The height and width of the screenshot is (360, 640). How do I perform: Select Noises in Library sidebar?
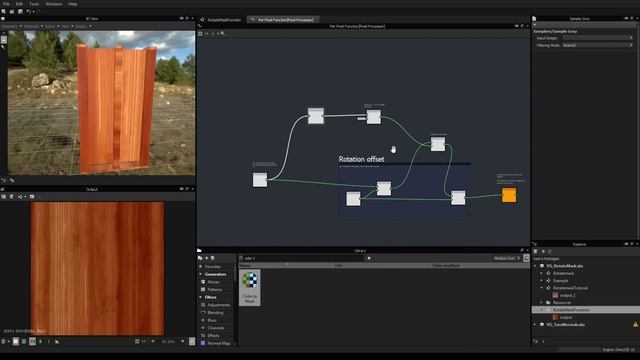tap(213, 282)
